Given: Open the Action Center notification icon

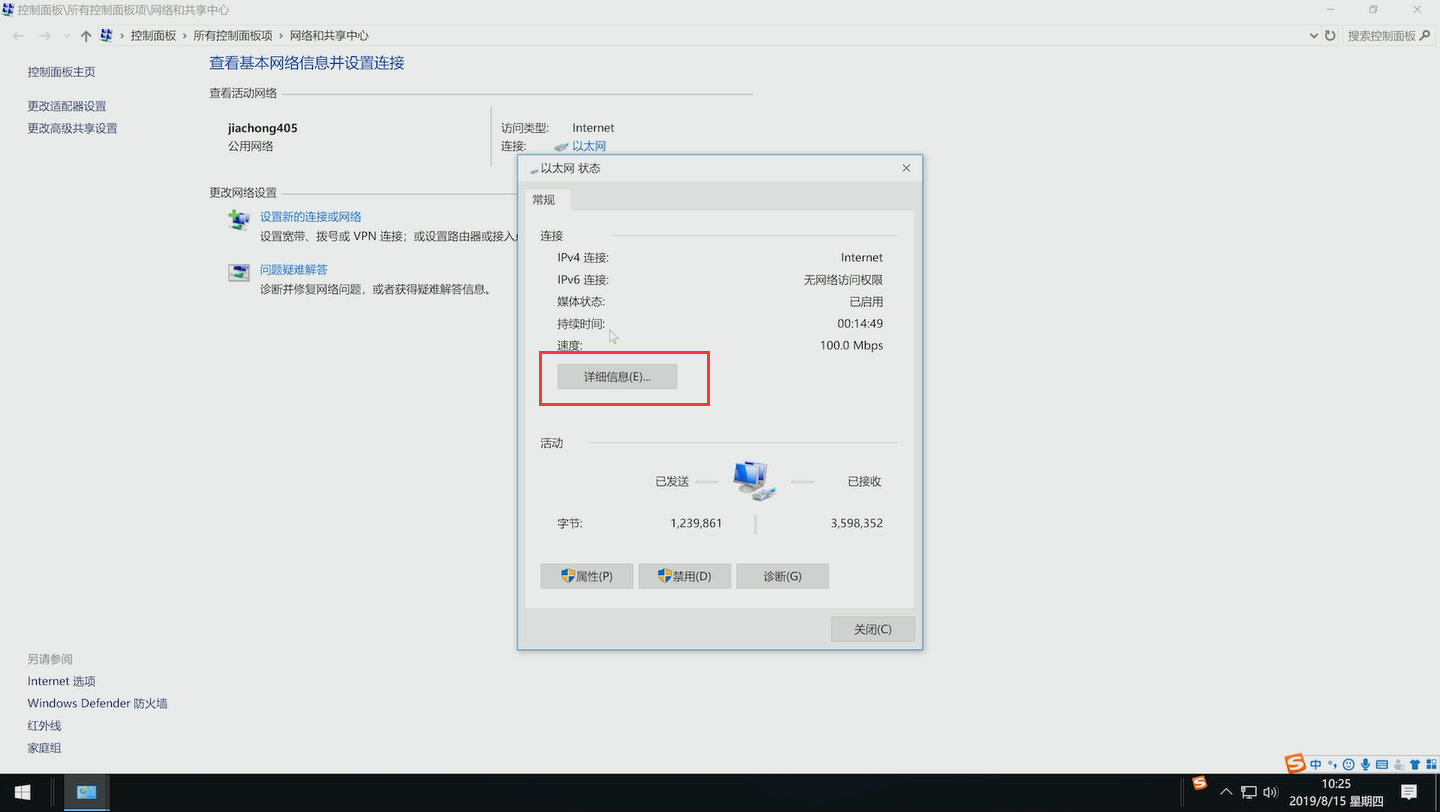Looking at the screenshot, I should (x=1409, y=793).
